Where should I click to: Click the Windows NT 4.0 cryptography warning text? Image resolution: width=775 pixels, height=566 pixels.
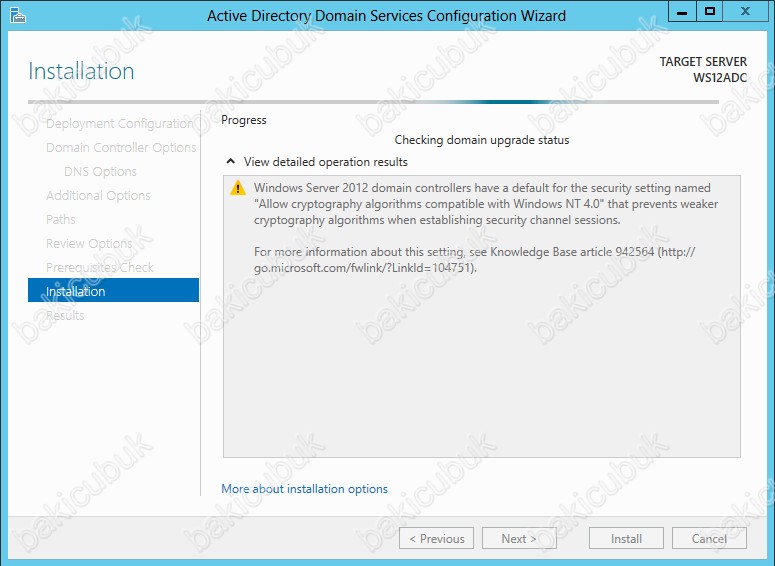[485, 204]
